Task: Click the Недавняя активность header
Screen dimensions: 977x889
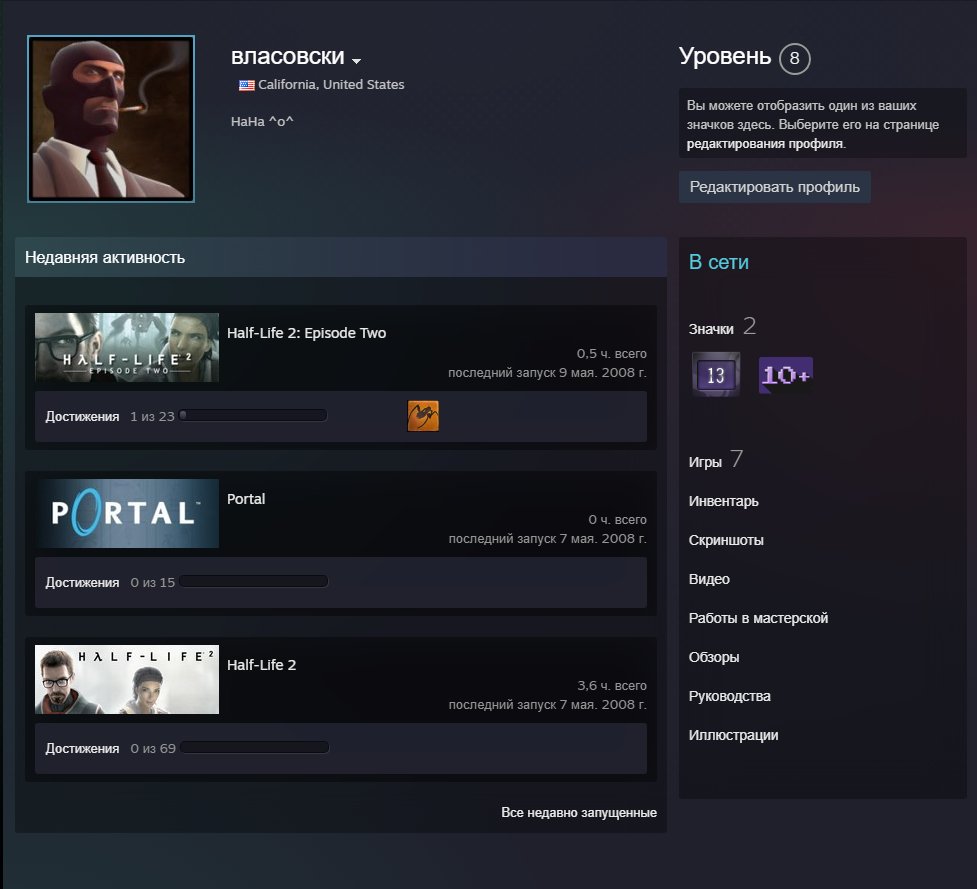Action: [105, 257]
